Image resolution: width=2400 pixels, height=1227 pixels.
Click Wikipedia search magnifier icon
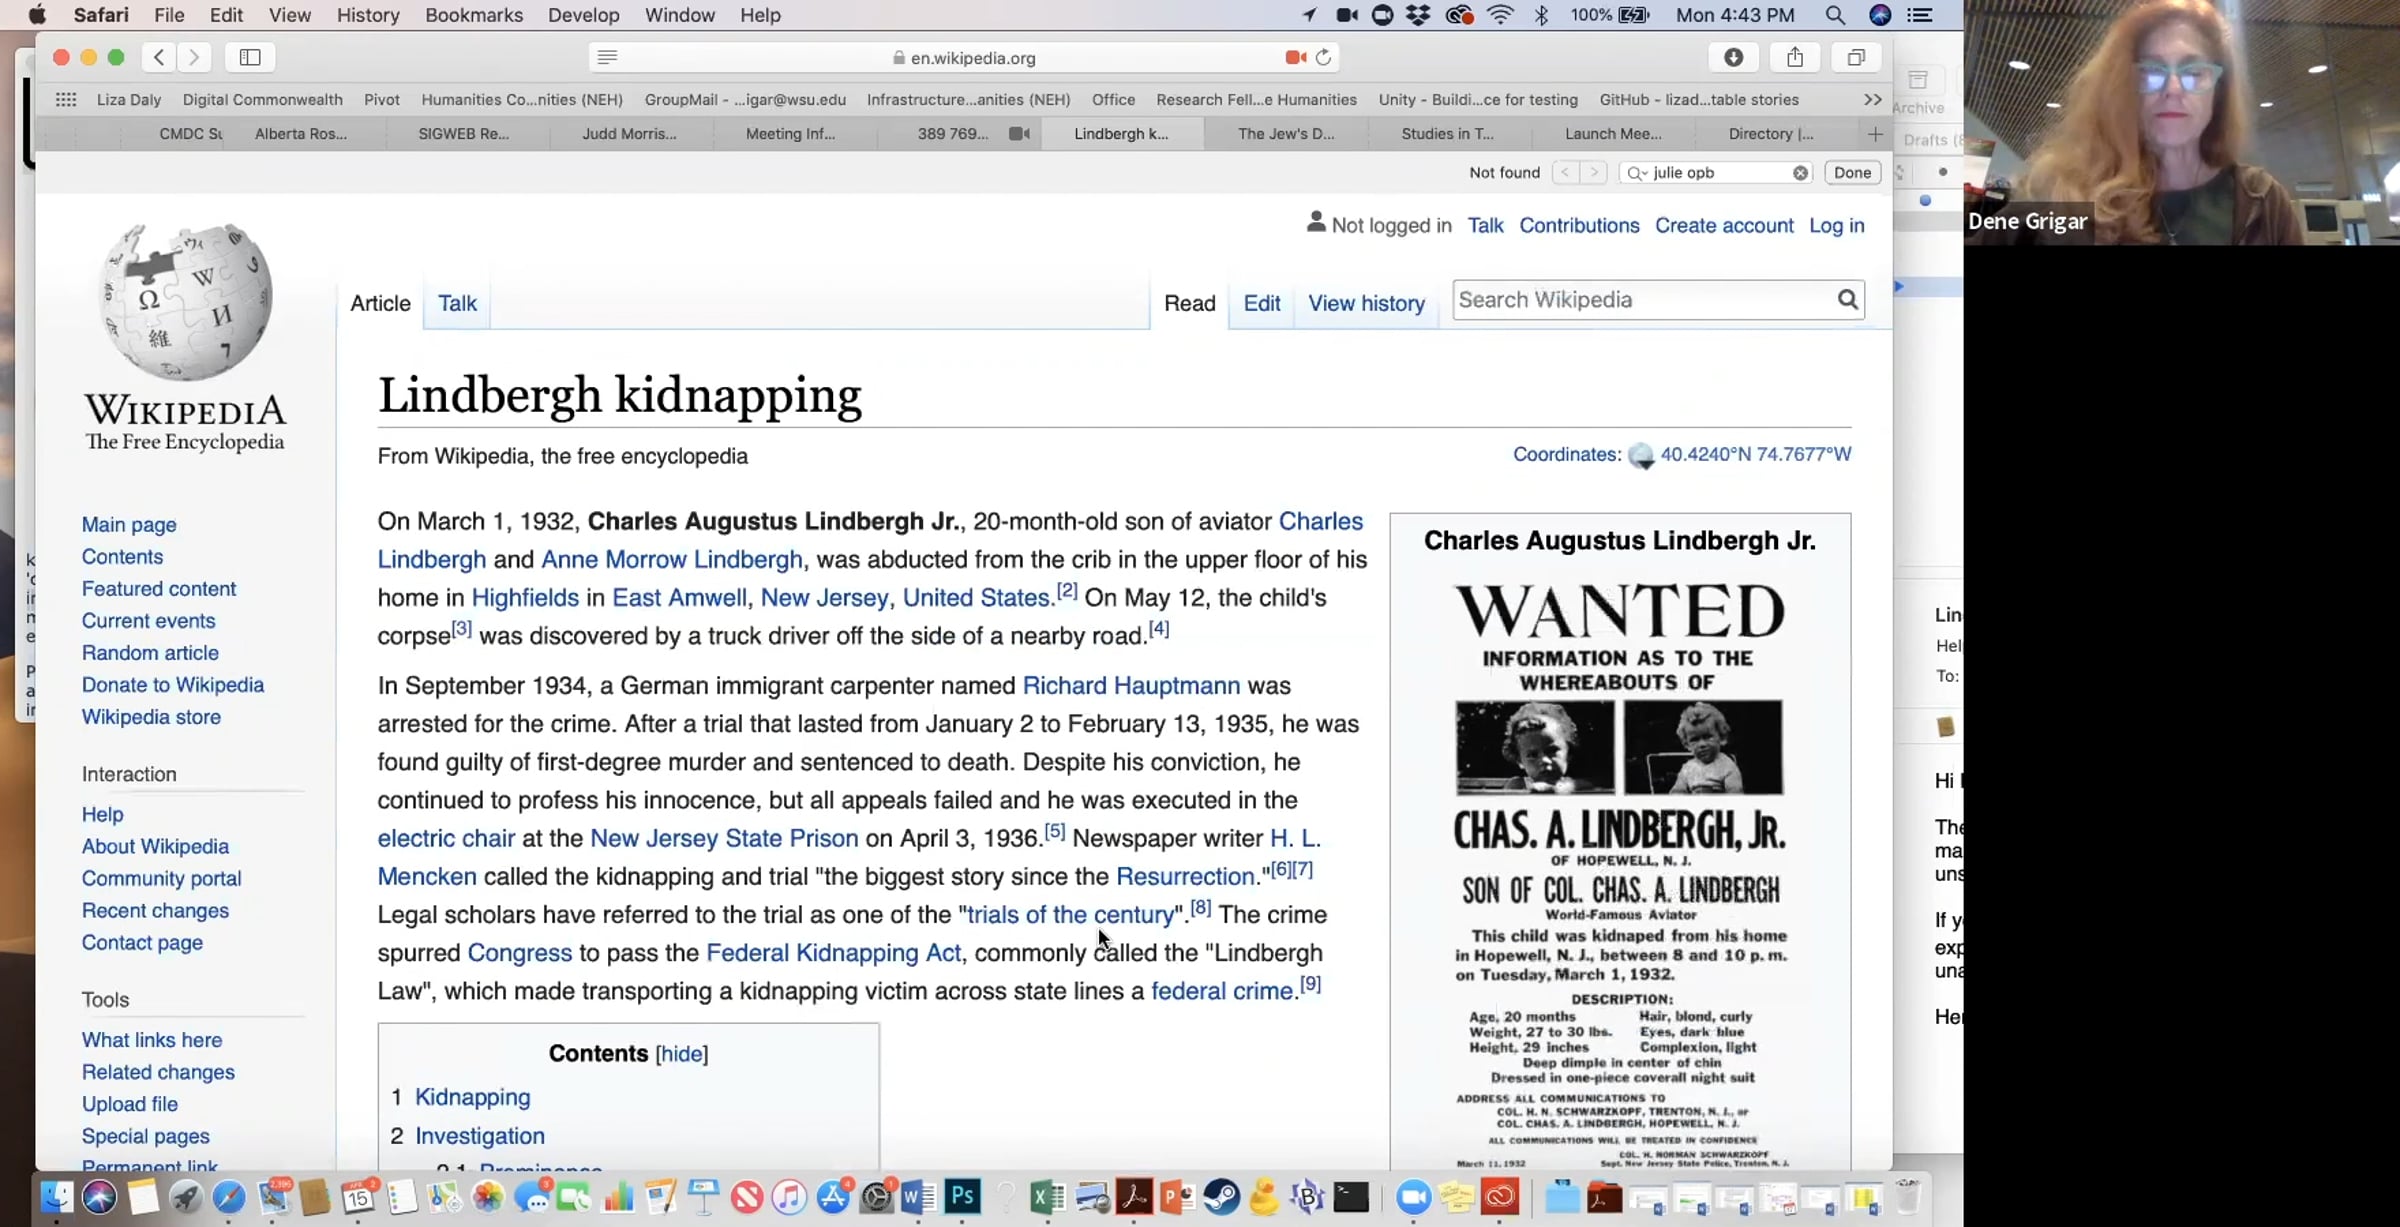[x=1847, y=300]
